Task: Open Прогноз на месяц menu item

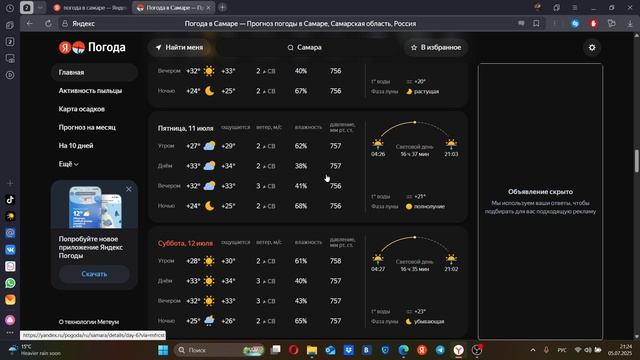Action: pyautogui.click(x=87, y=127)
